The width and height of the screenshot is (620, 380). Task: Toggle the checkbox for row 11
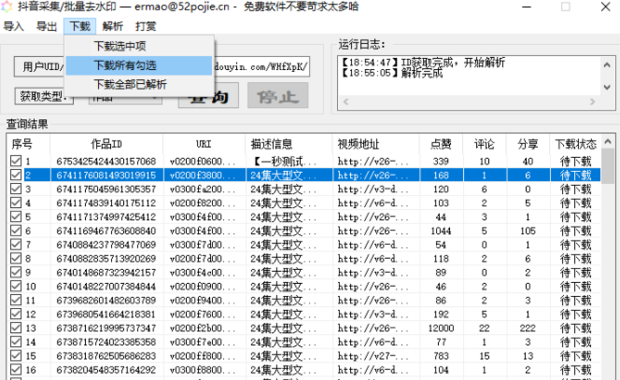16,300
